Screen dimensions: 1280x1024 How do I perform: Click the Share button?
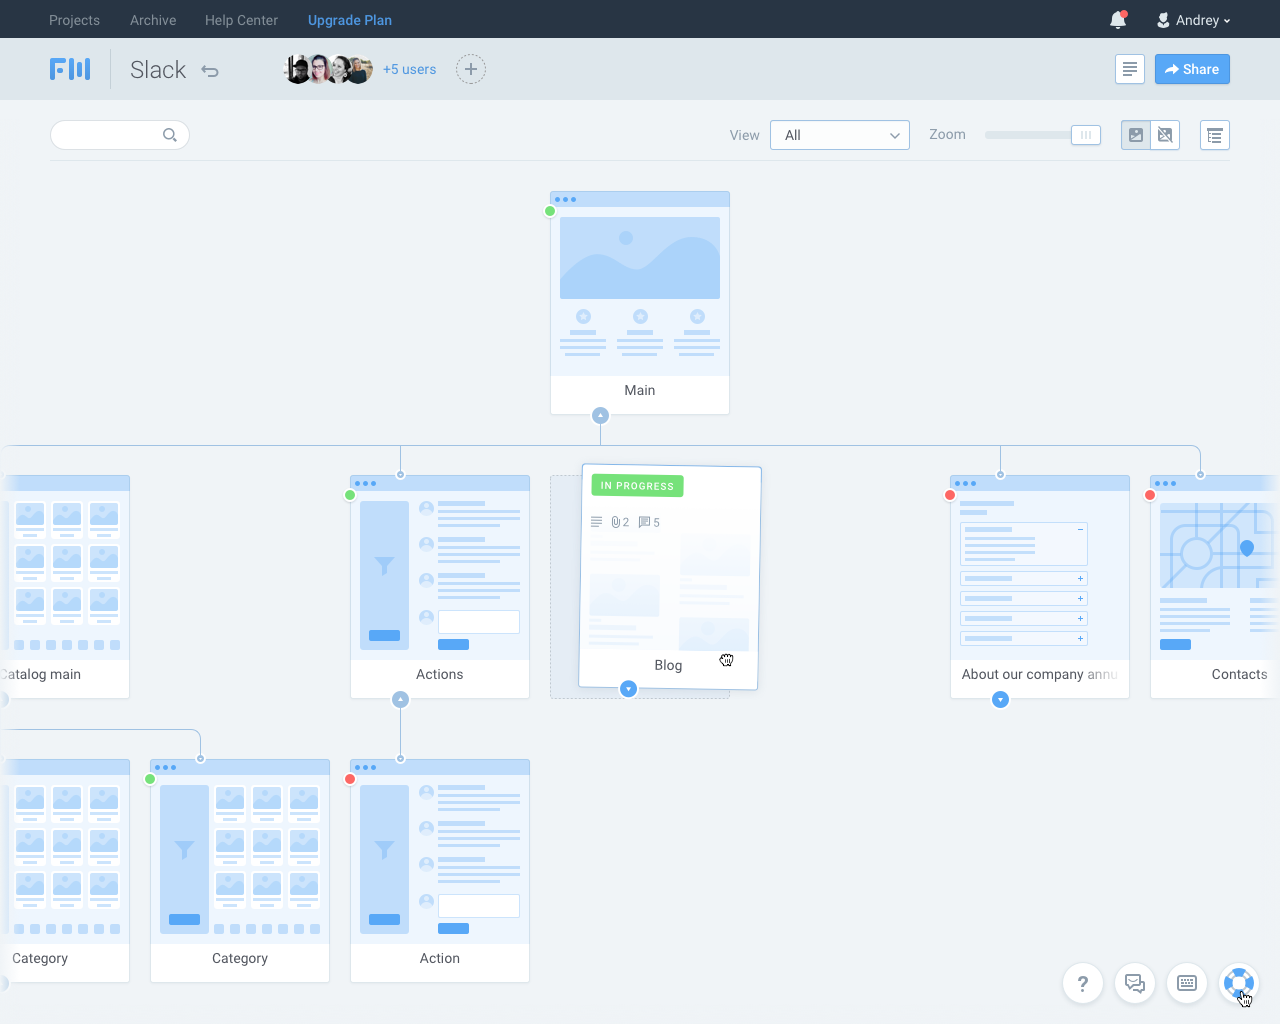click(1192, 69)
